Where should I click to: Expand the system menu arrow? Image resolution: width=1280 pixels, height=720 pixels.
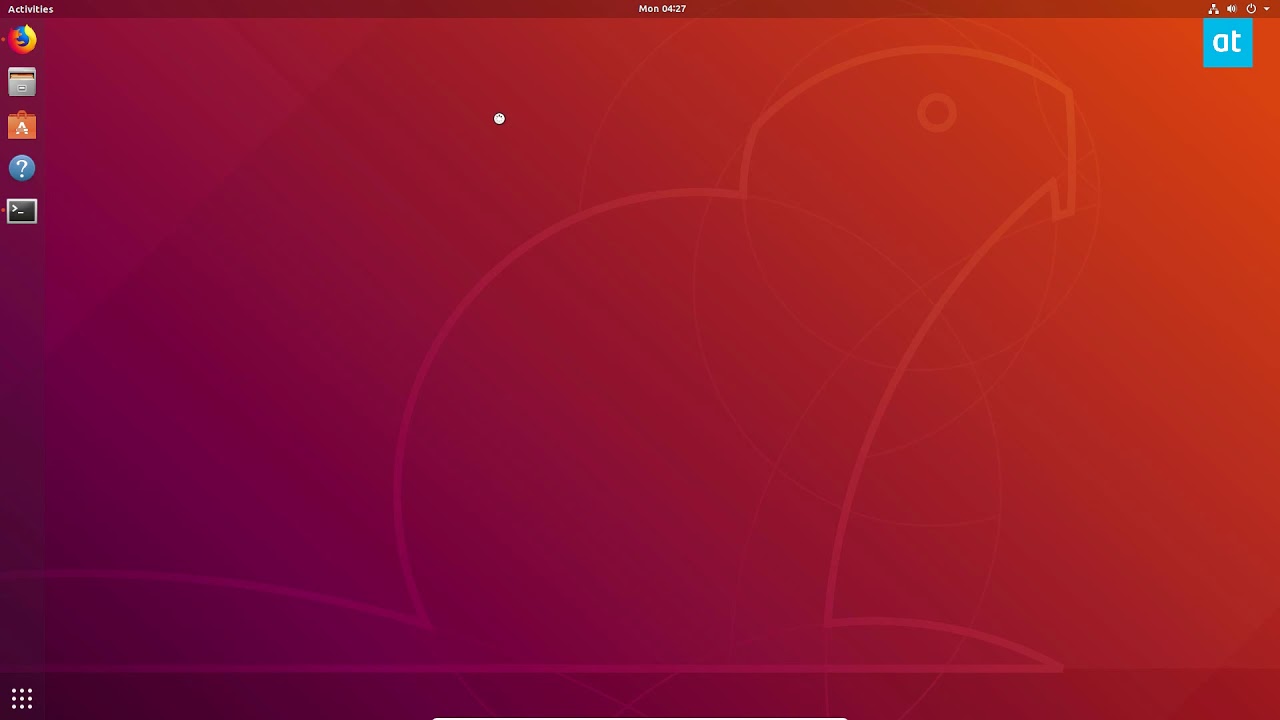1267,9
